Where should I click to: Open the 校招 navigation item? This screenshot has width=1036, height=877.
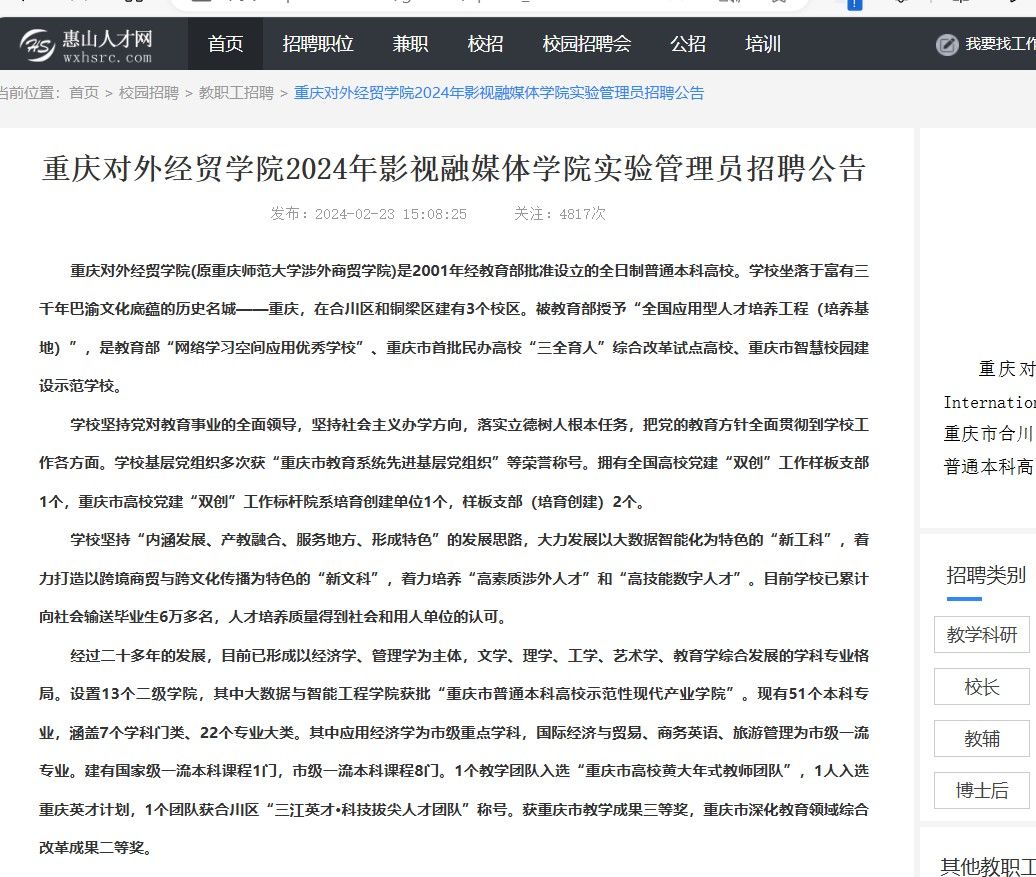485,44
